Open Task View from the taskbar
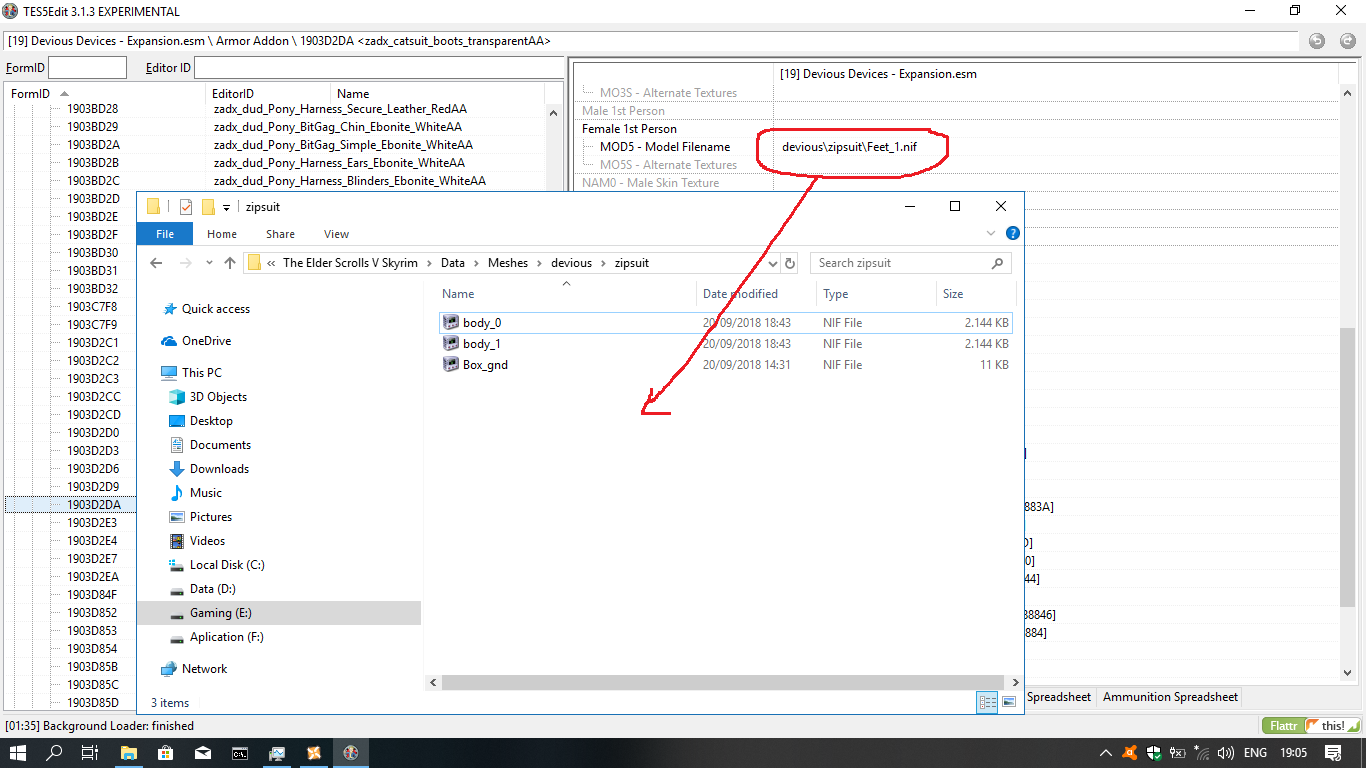 pyautogui.click(x=89, y=753)
